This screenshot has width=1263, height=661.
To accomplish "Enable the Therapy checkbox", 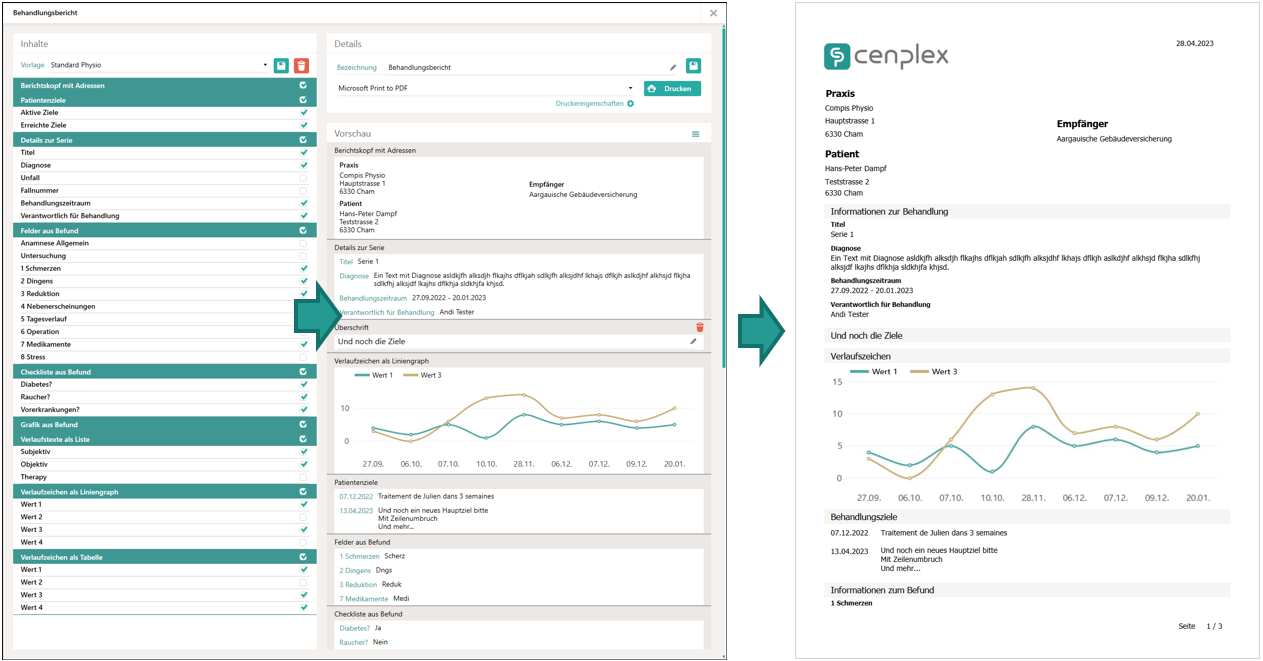I will pos(303,477).
